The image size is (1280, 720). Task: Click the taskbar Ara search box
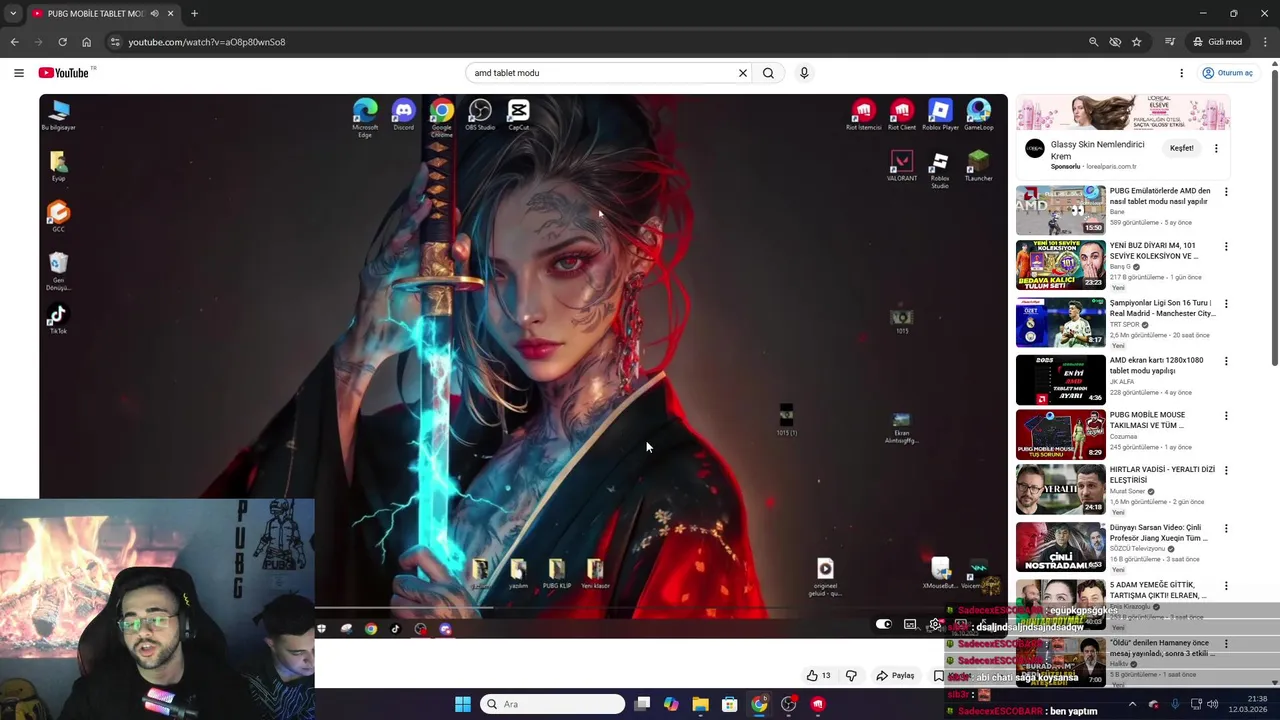(x=553, y=704)
